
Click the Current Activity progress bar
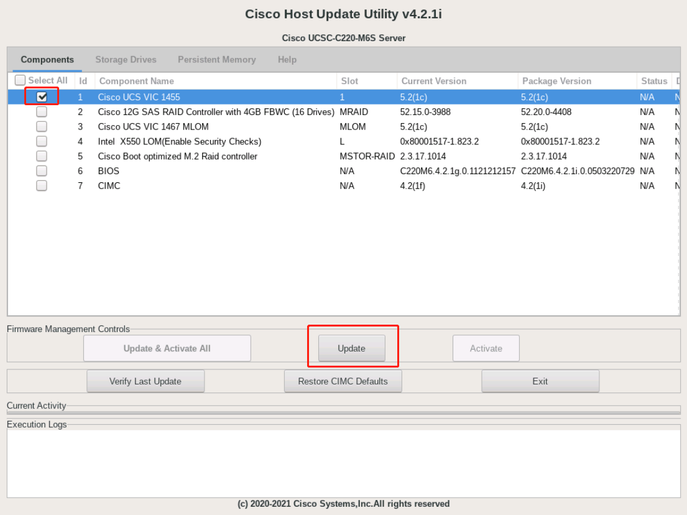(x=344, y=412)
